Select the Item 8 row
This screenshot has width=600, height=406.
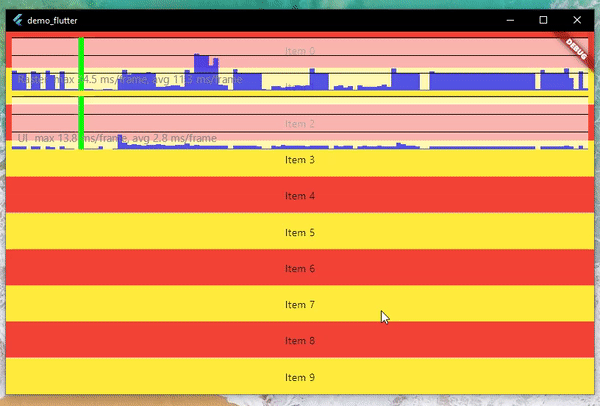(x=300, y=340)
